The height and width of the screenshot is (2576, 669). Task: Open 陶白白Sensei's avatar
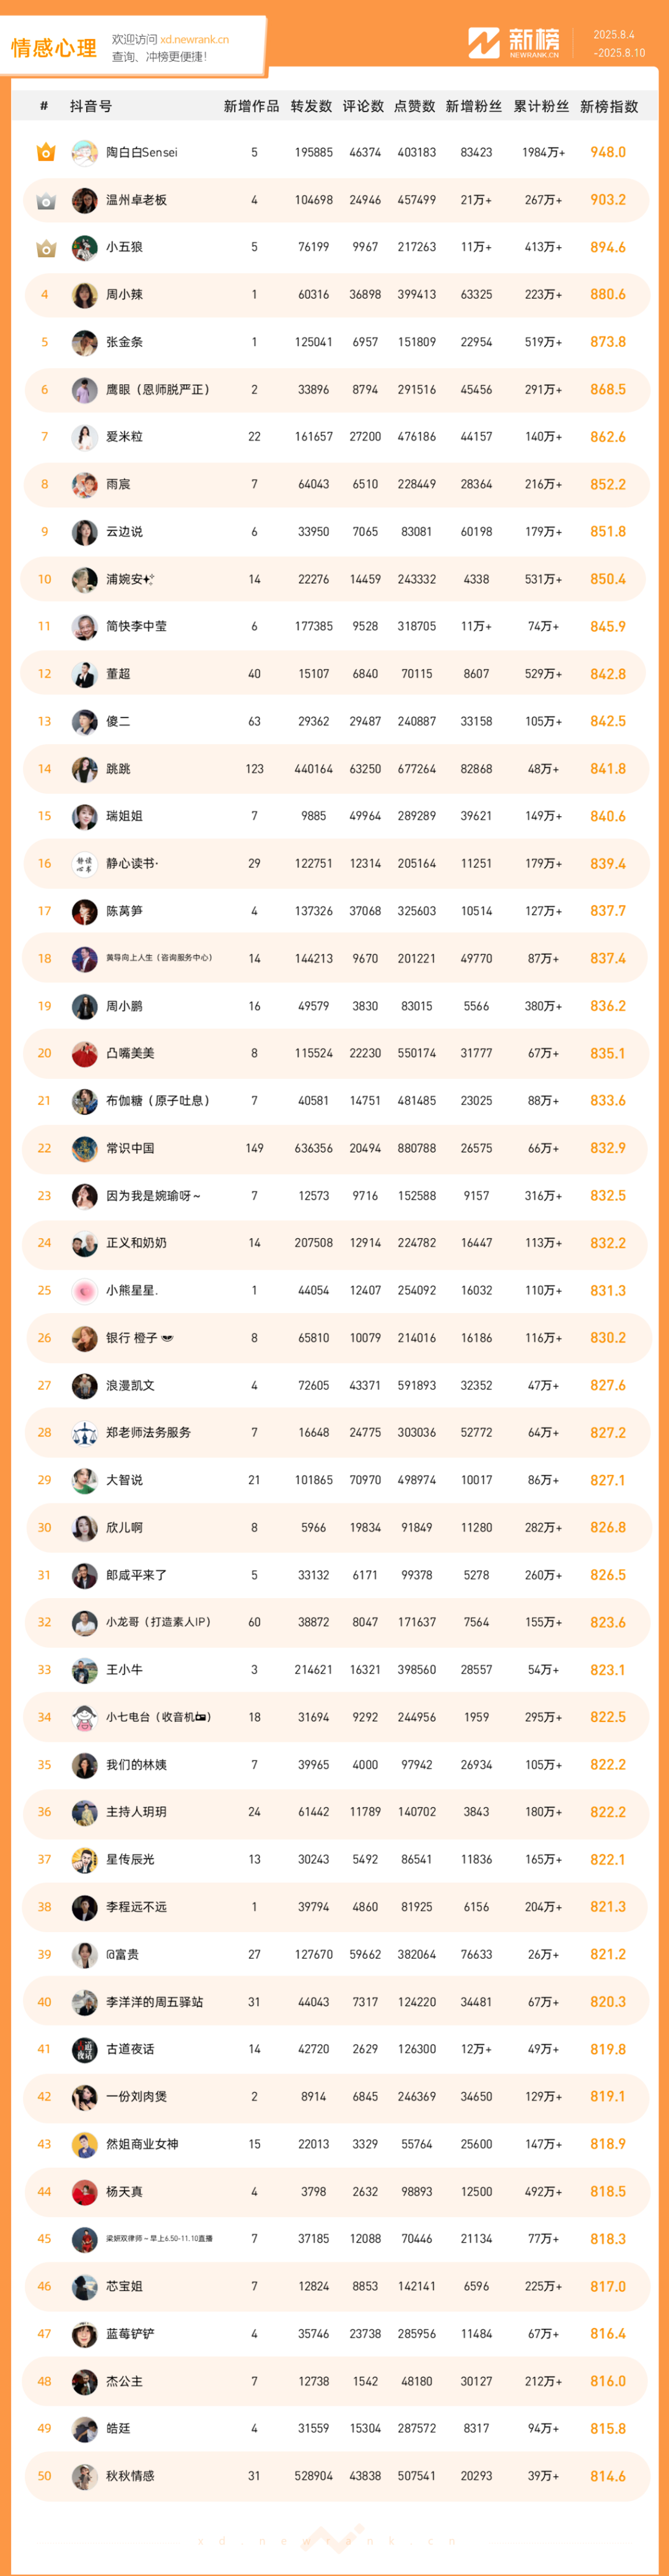tap(85, 152)
